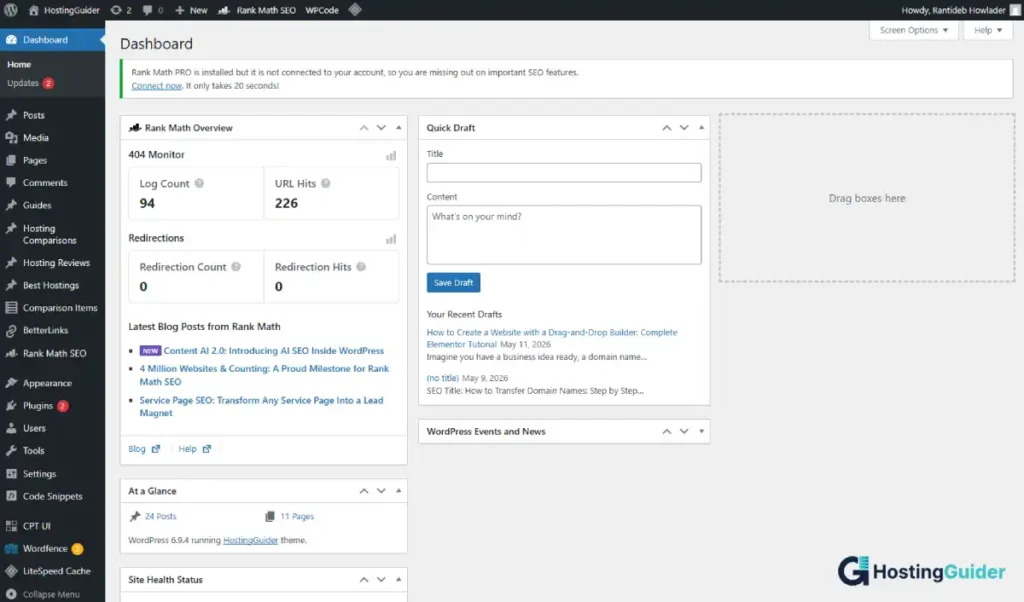Open the (no title) recent draft

tap(442, 378)
